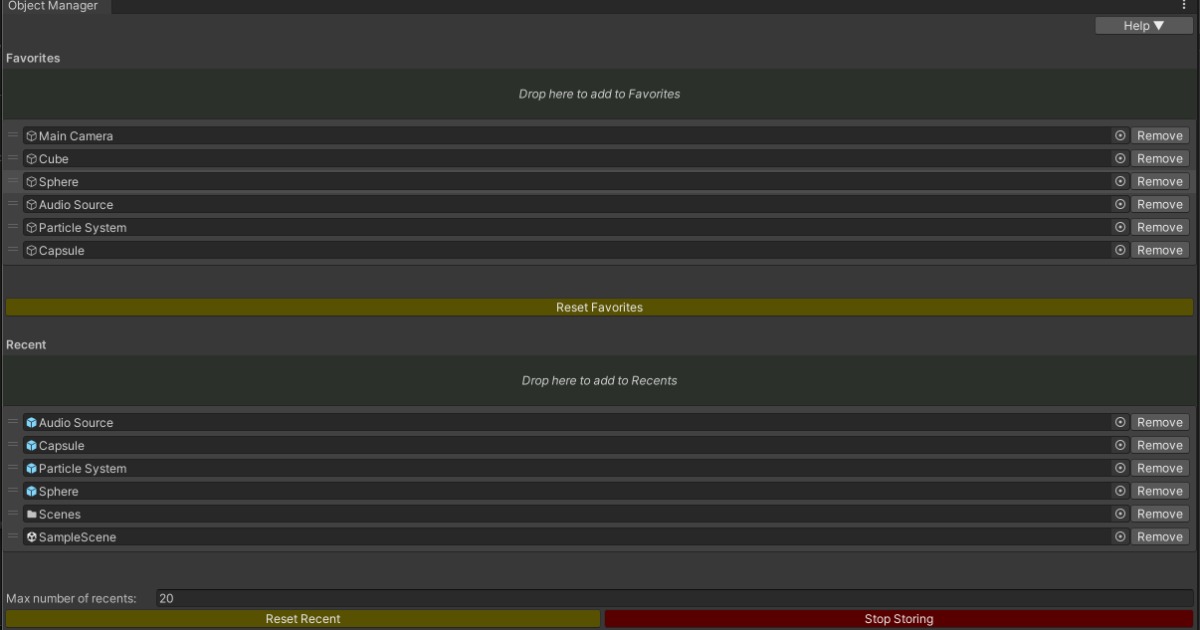Click object picker icon for recent Sphere
This screenshot has width=1200, height=630.
point(1120,492)
